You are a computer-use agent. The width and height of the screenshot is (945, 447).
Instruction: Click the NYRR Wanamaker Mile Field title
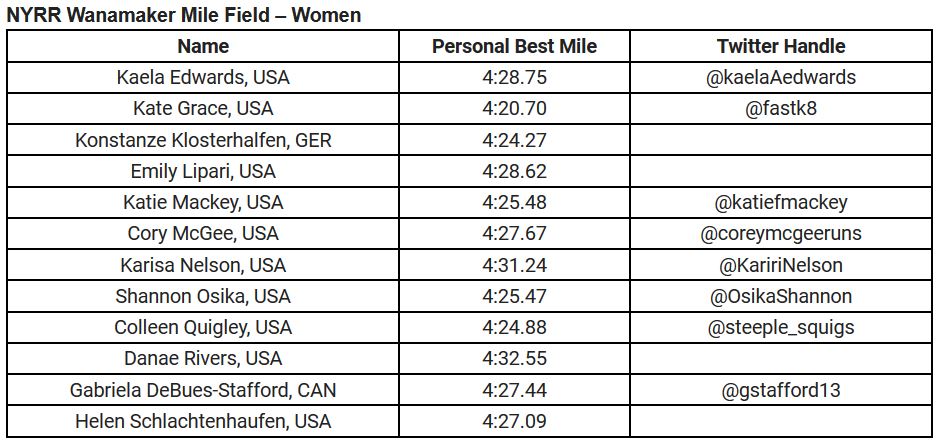pyautogui.click(x=184, y=15)
